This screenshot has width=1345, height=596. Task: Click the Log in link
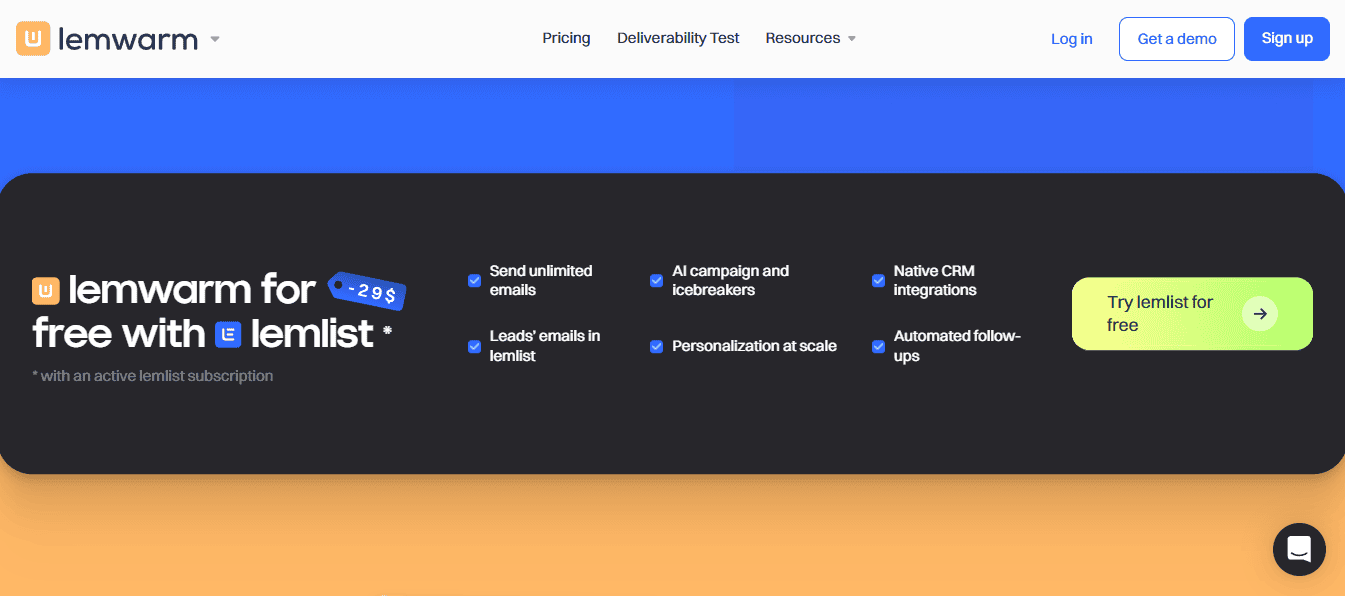coord(1071,39)
